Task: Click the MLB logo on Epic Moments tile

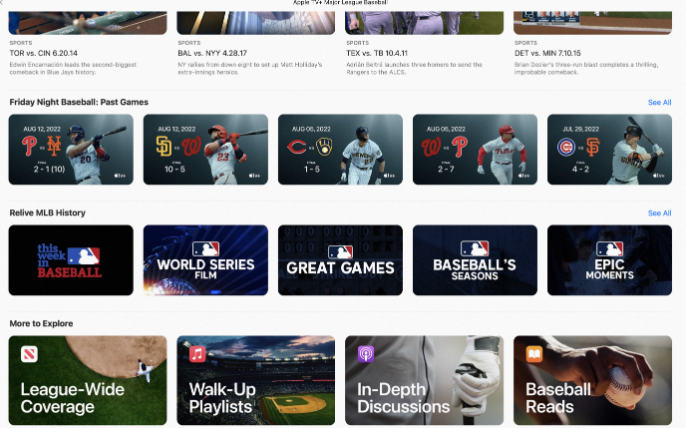Action: 609,249
